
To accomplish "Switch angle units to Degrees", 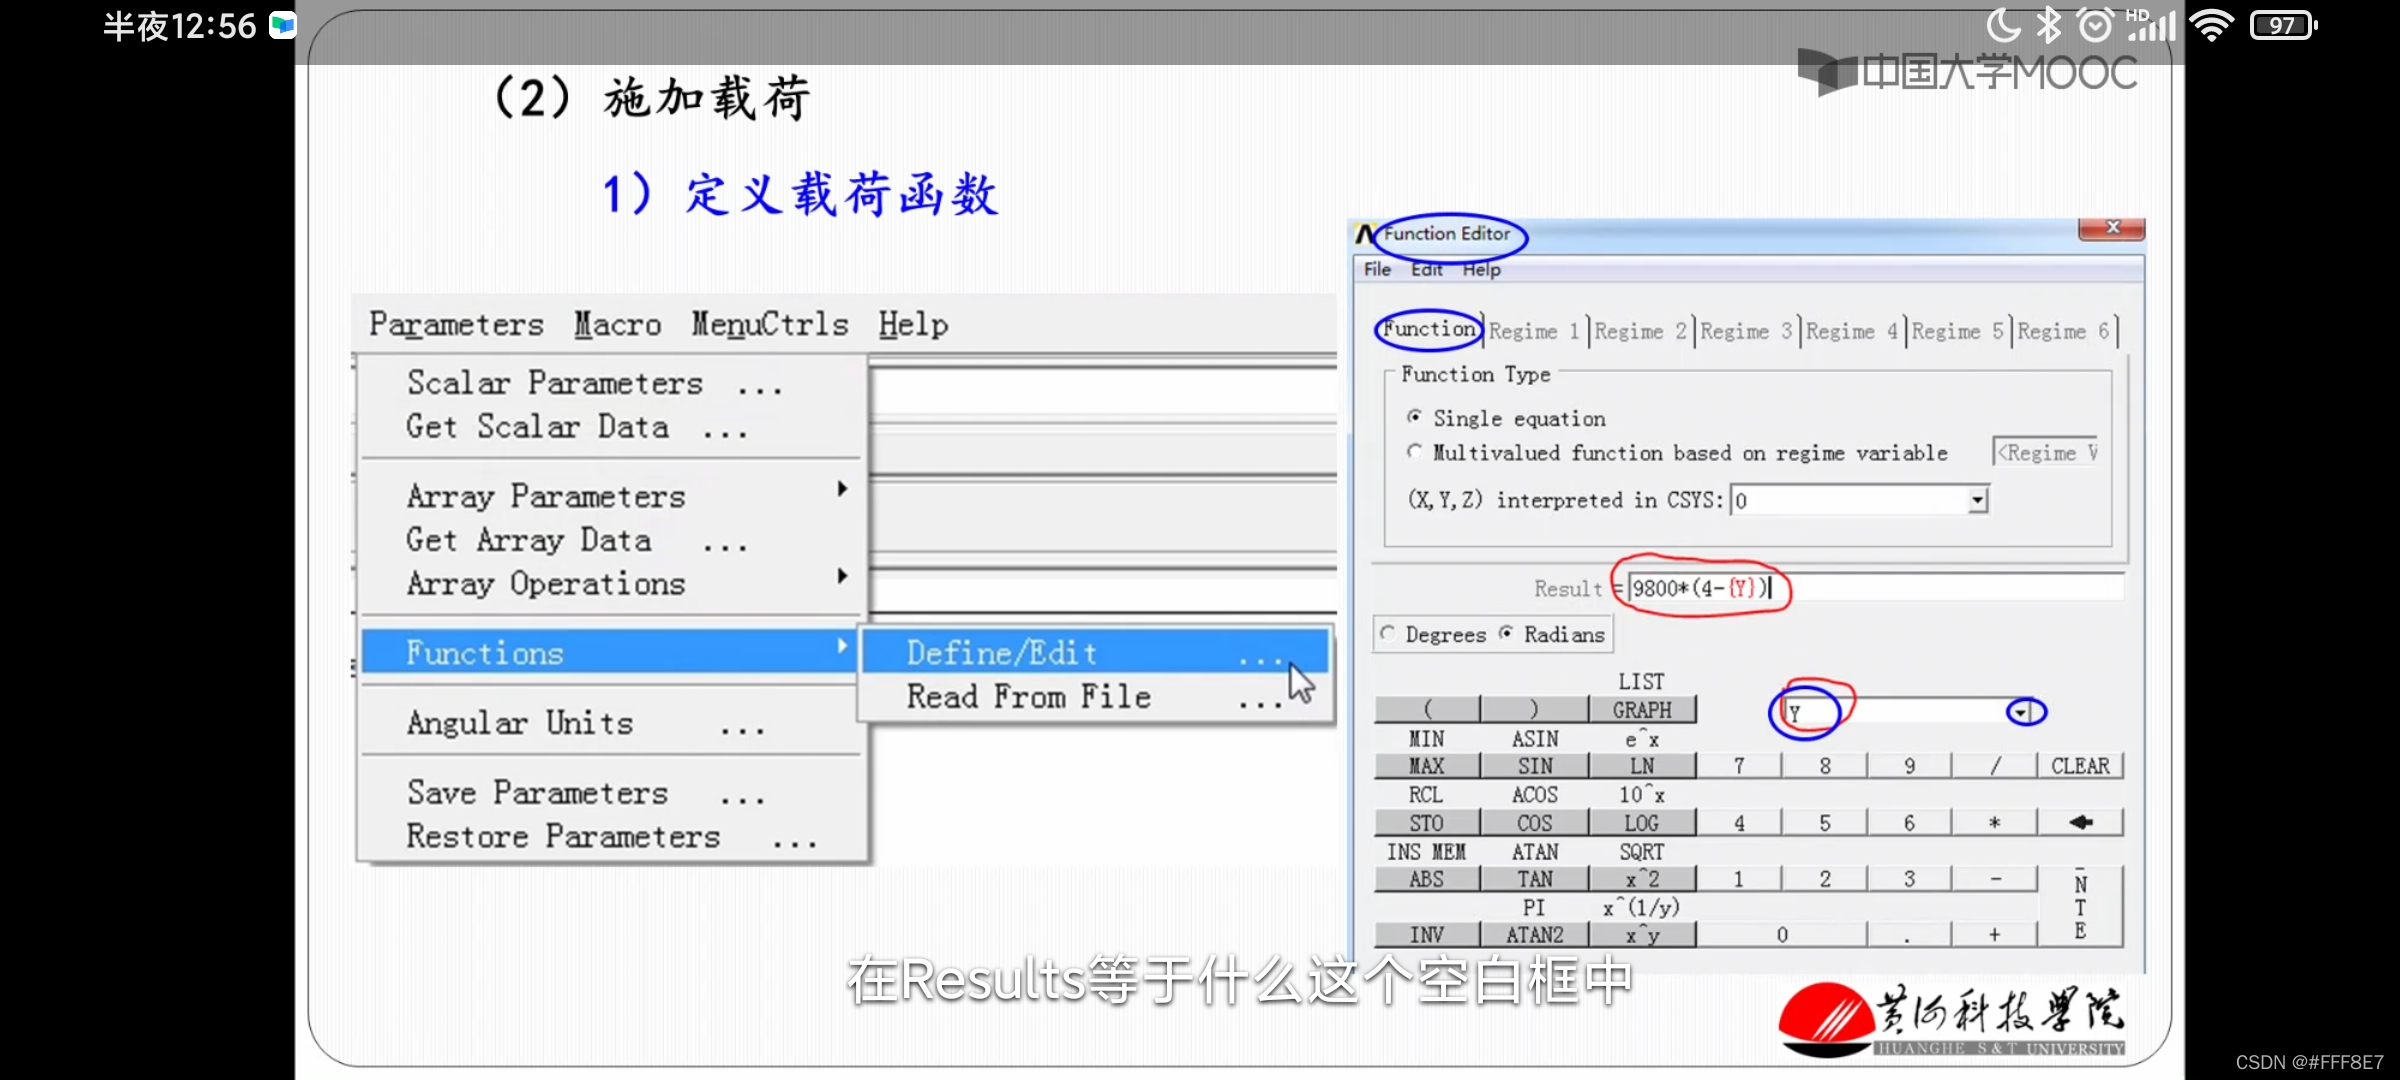I will 1388,634.
